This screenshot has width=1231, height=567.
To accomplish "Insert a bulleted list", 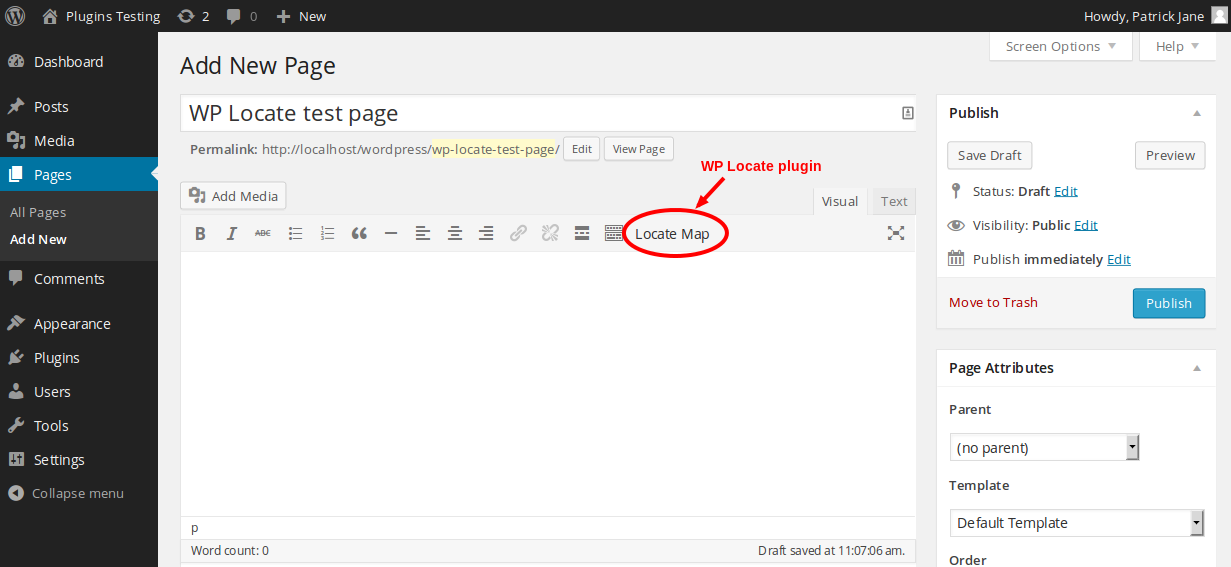I will click(x=295, y=234).
